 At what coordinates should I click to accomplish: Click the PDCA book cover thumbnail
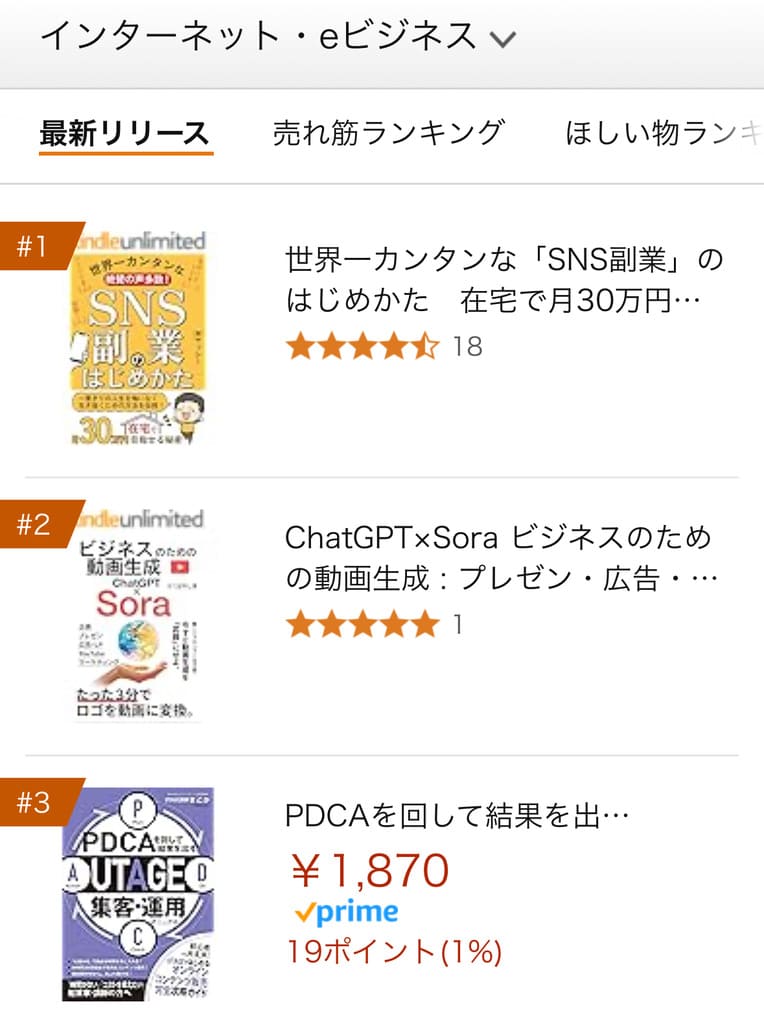pyautogui.click(x=140, y=900)
